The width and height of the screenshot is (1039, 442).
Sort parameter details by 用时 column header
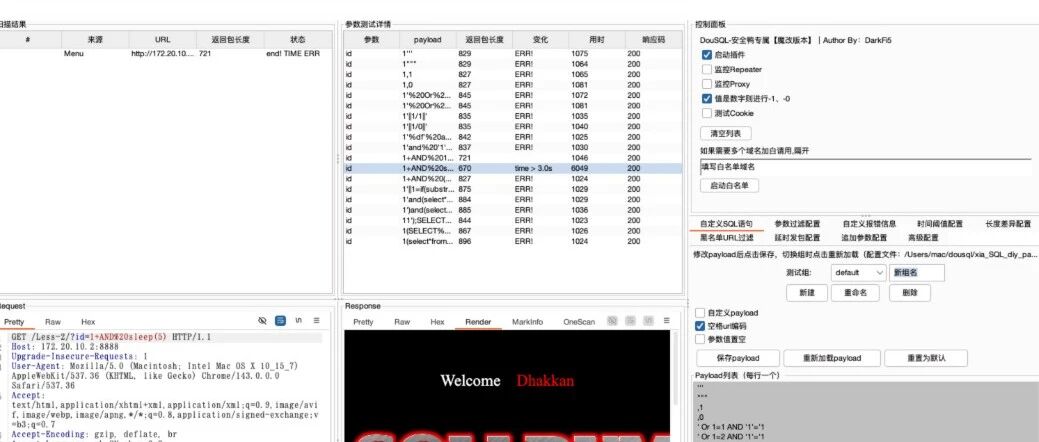click(596, 40)
